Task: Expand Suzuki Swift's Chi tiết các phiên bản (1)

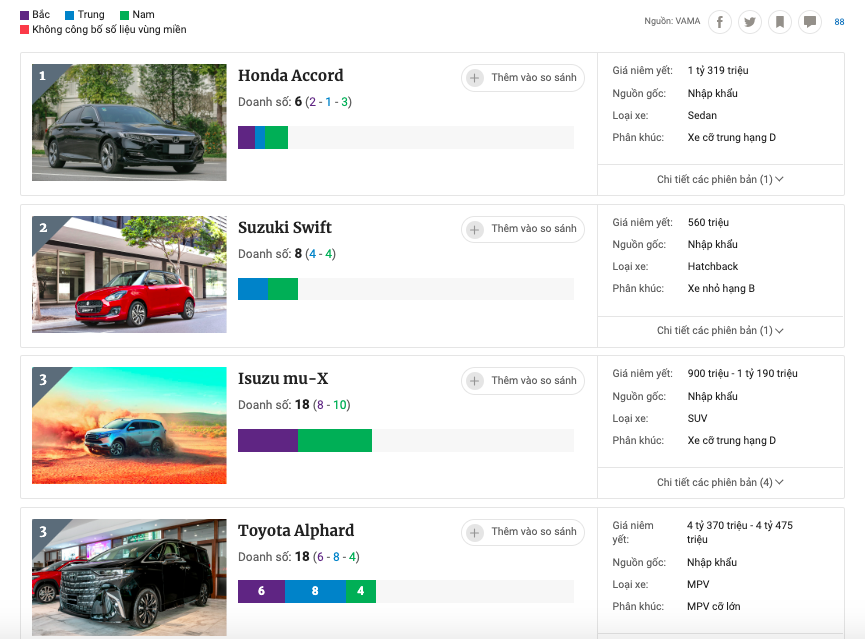Action: pos(720,331)
